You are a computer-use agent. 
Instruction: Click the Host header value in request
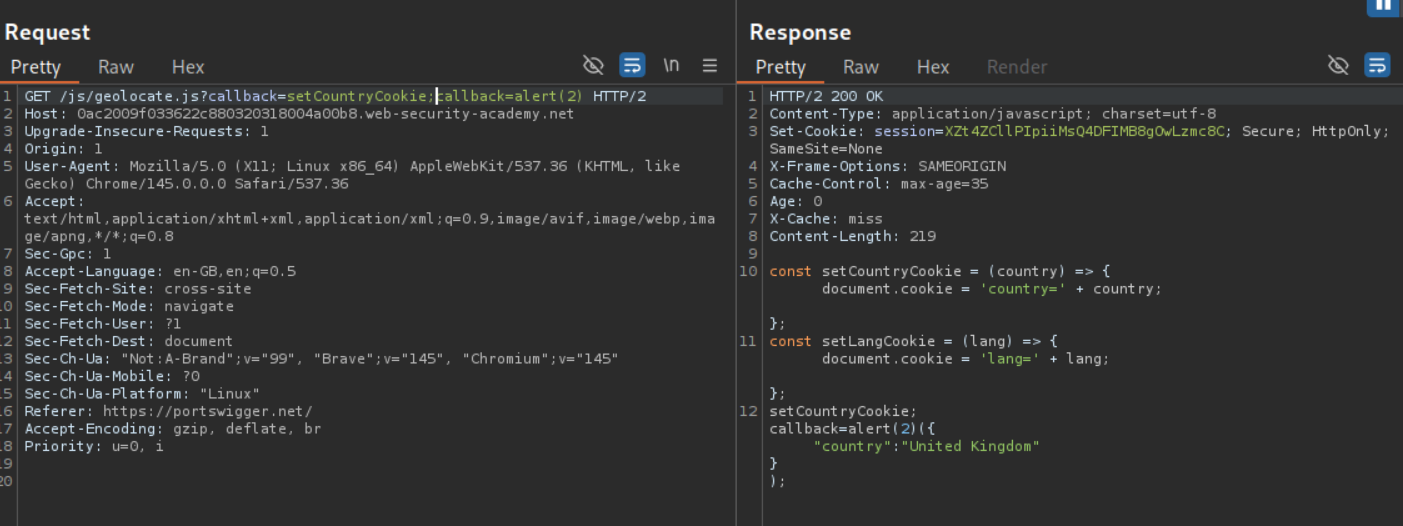click(325, 114)
